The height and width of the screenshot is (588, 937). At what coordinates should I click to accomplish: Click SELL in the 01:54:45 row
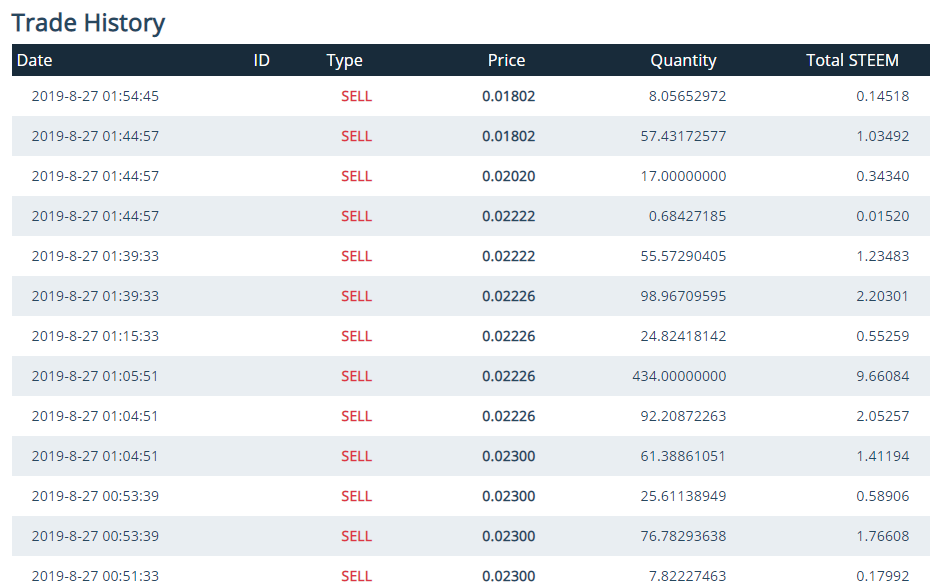pos(356,96)
